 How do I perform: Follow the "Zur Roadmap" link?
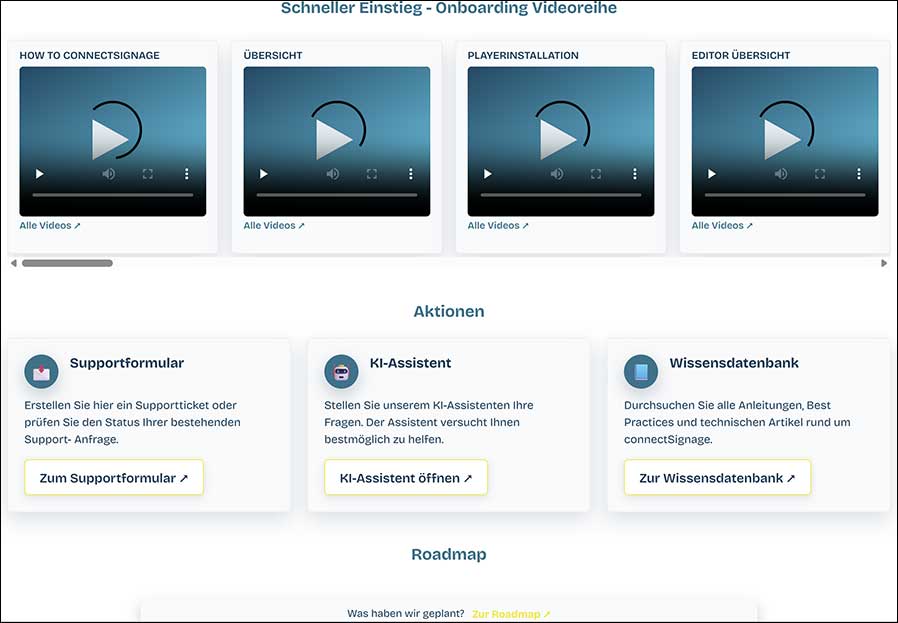tap(510, 613)
